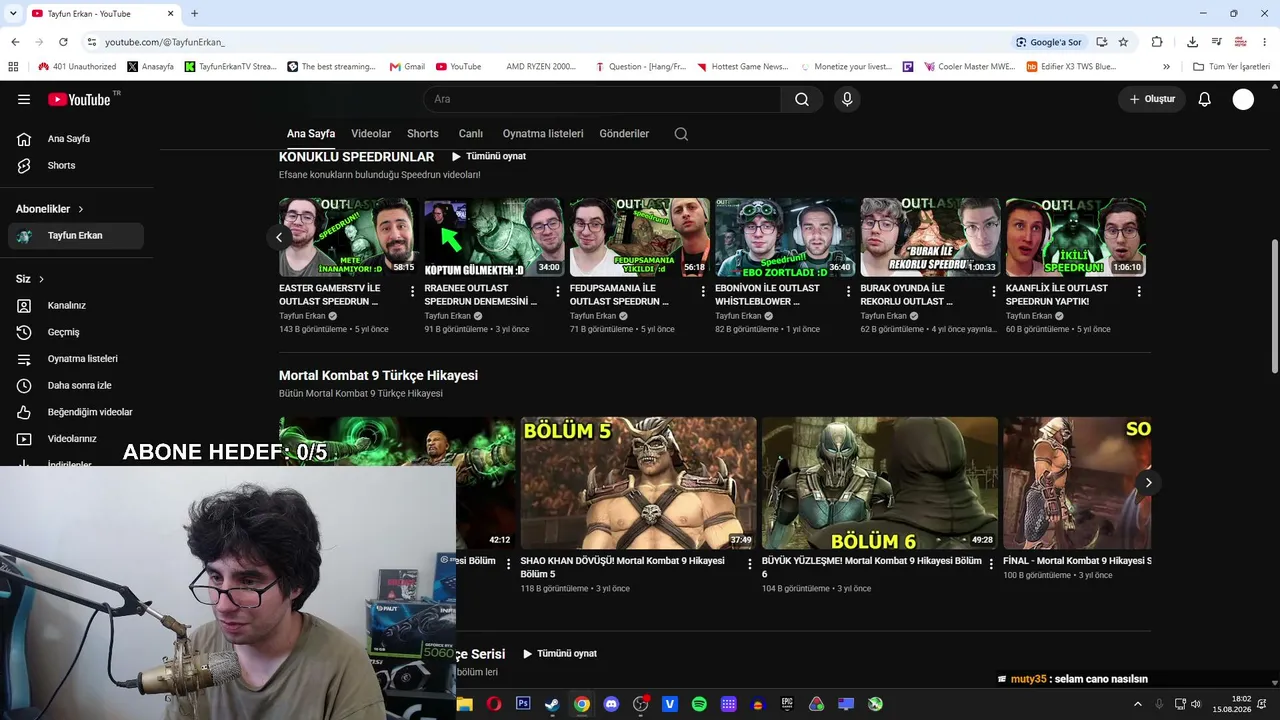The height and width of the screenshot is (720, 1280).
Task: Open Chrome downloads
Action: click(x=1192, y=42)
